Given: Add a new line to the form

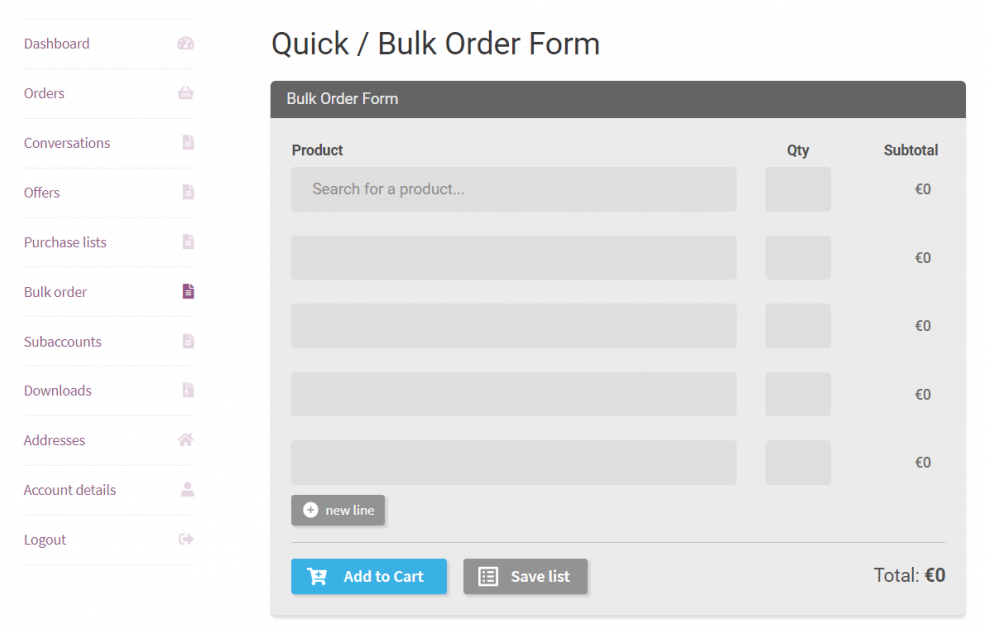Looking at the screenshot, I should pyautogui.click(x=338, y=510).
